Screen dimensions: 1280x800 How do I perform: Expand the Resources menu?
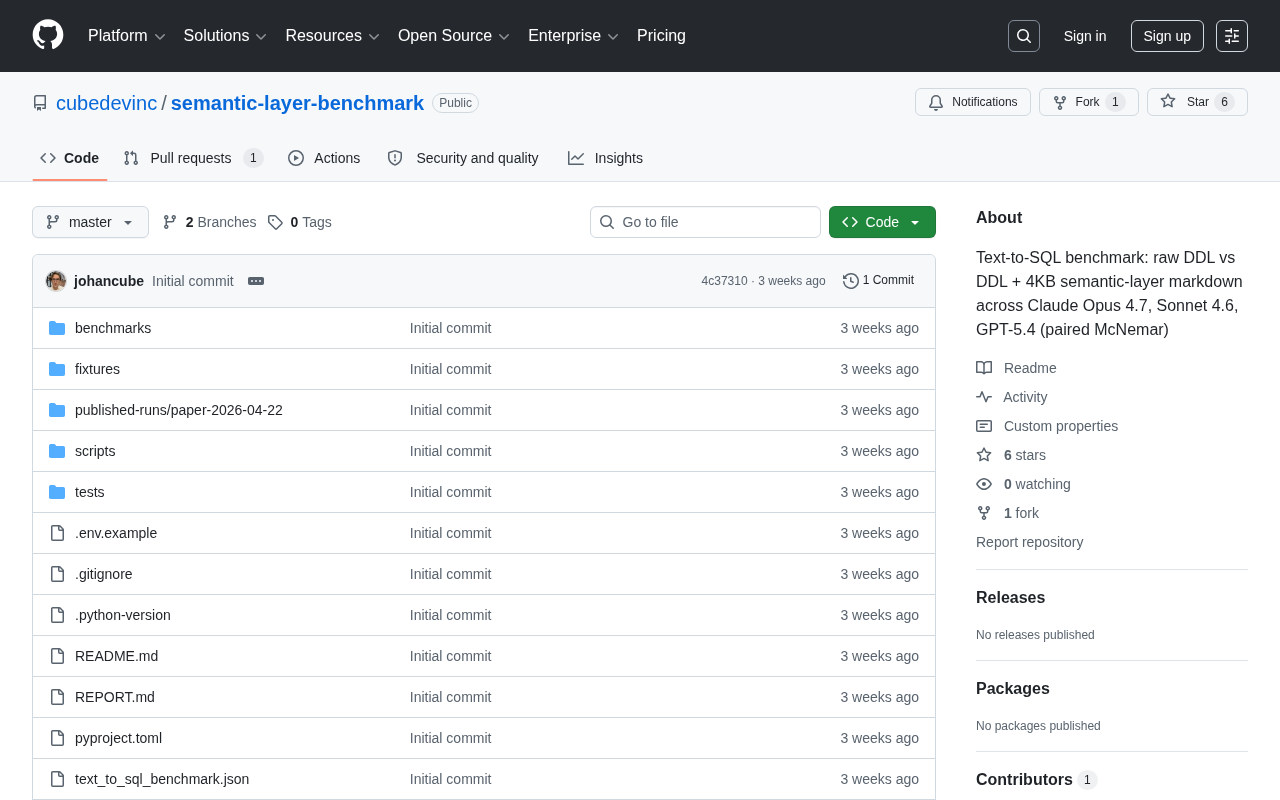333,36
